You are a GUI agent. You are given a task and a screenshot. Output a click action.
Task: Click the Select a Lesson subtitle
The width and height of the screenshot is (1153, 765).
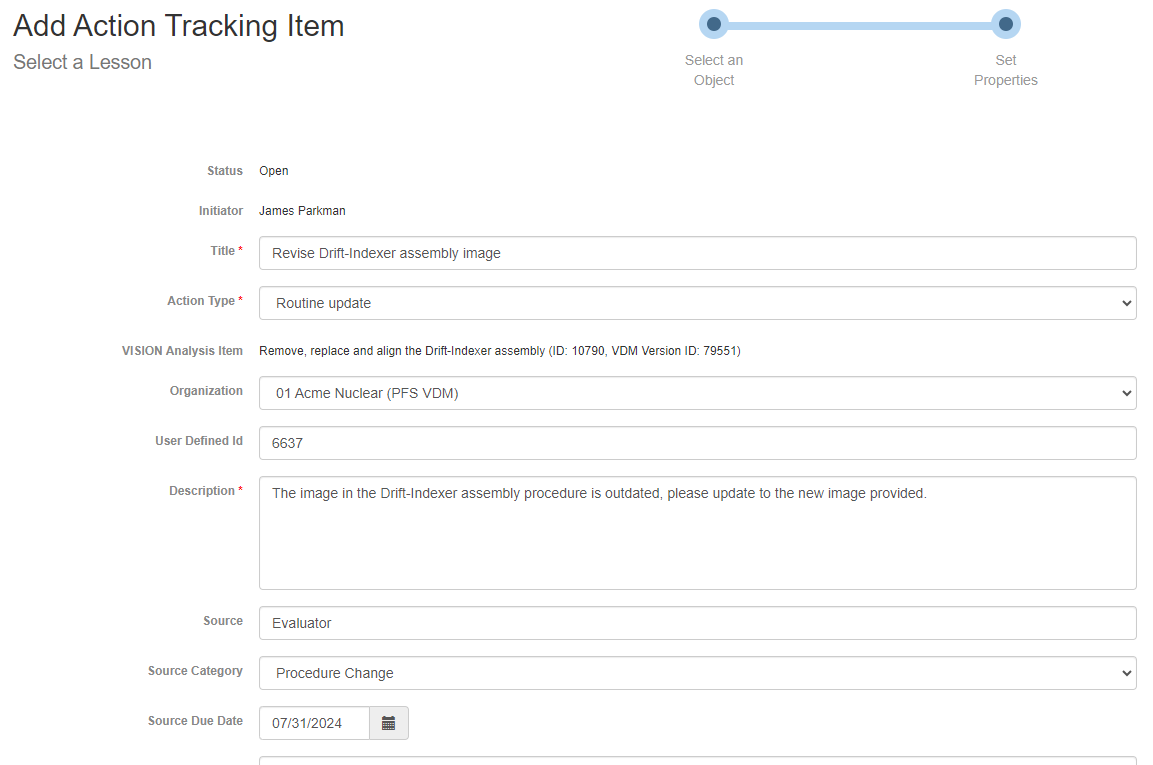[83, 62]
